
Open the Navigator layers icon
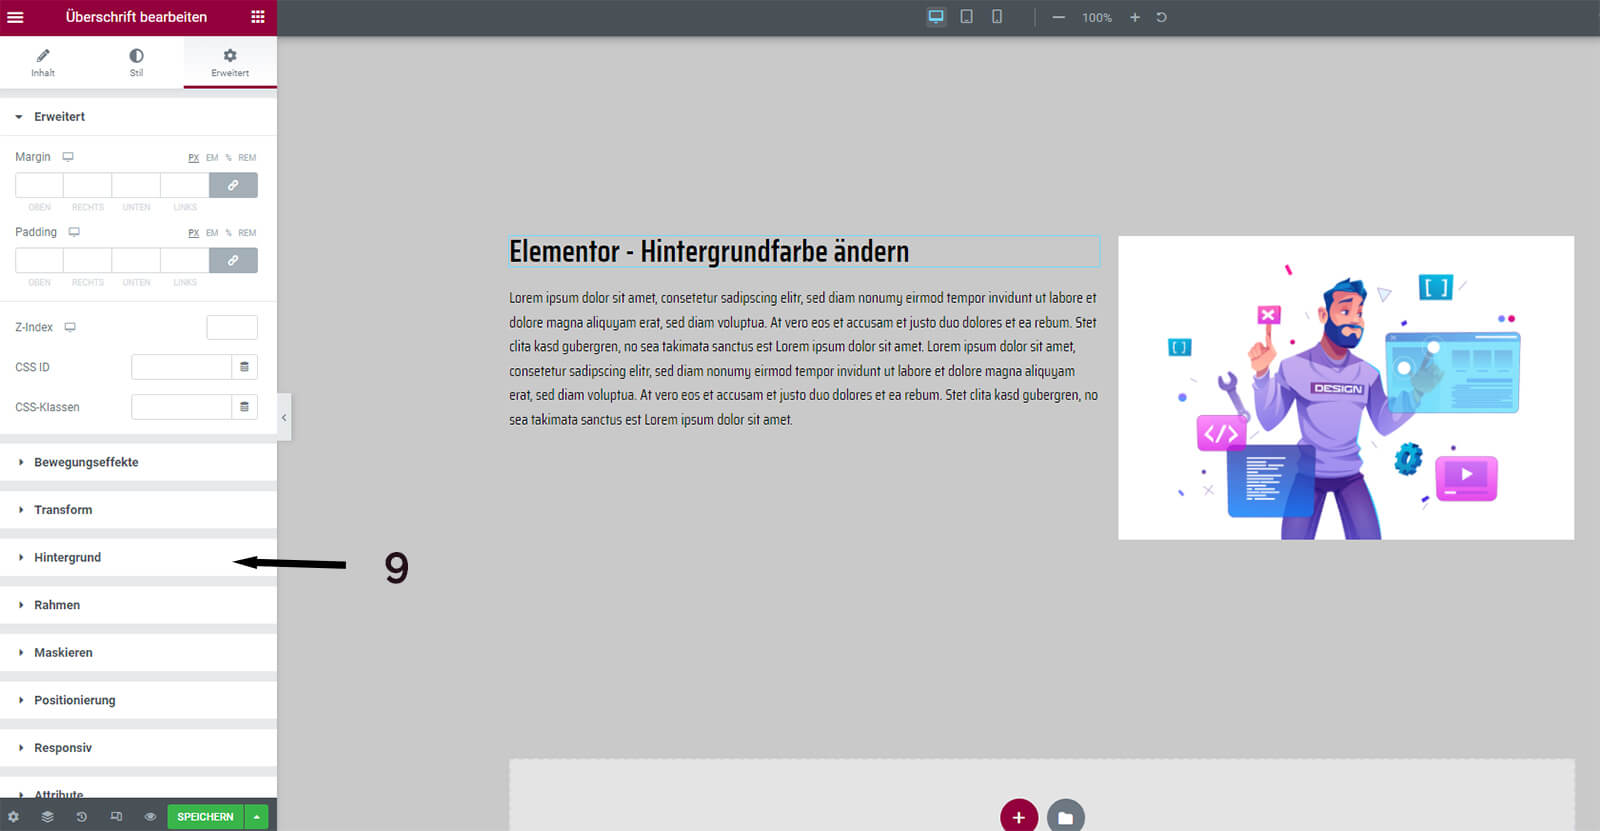[47, 817]
